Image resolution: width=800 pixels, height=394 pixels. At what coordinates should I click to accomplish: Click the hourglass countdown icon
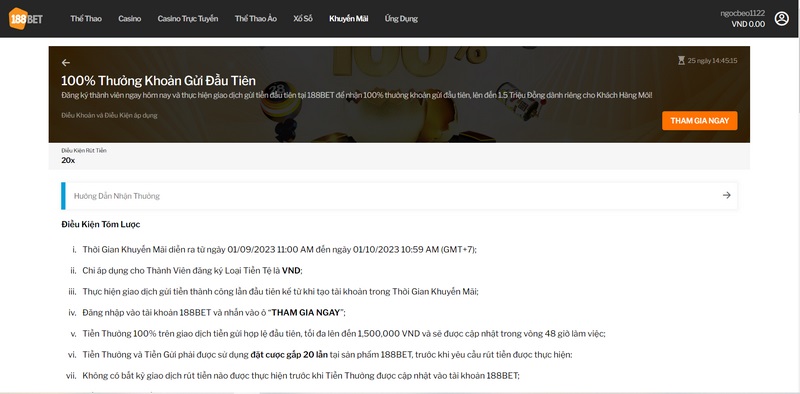[681, 61]
